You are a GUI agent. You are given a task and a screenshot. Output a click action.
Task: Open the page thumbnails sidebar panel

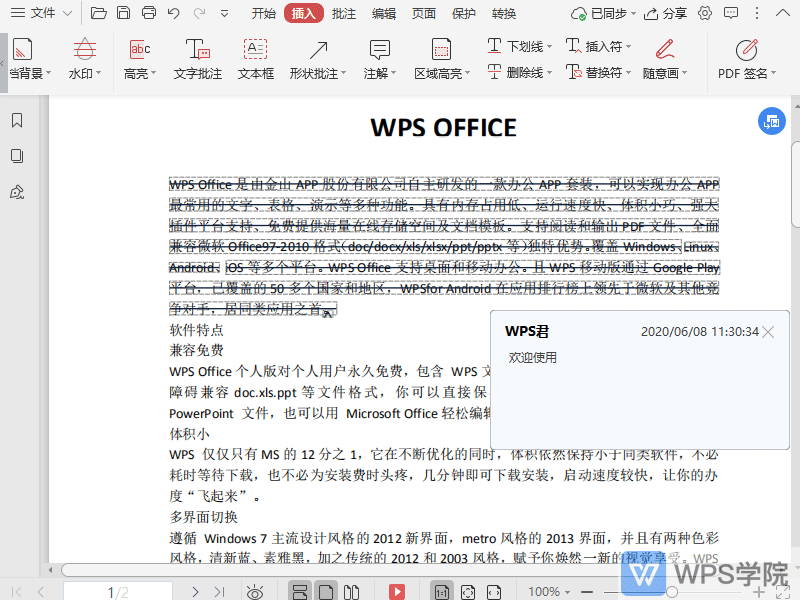click(17, 156)
